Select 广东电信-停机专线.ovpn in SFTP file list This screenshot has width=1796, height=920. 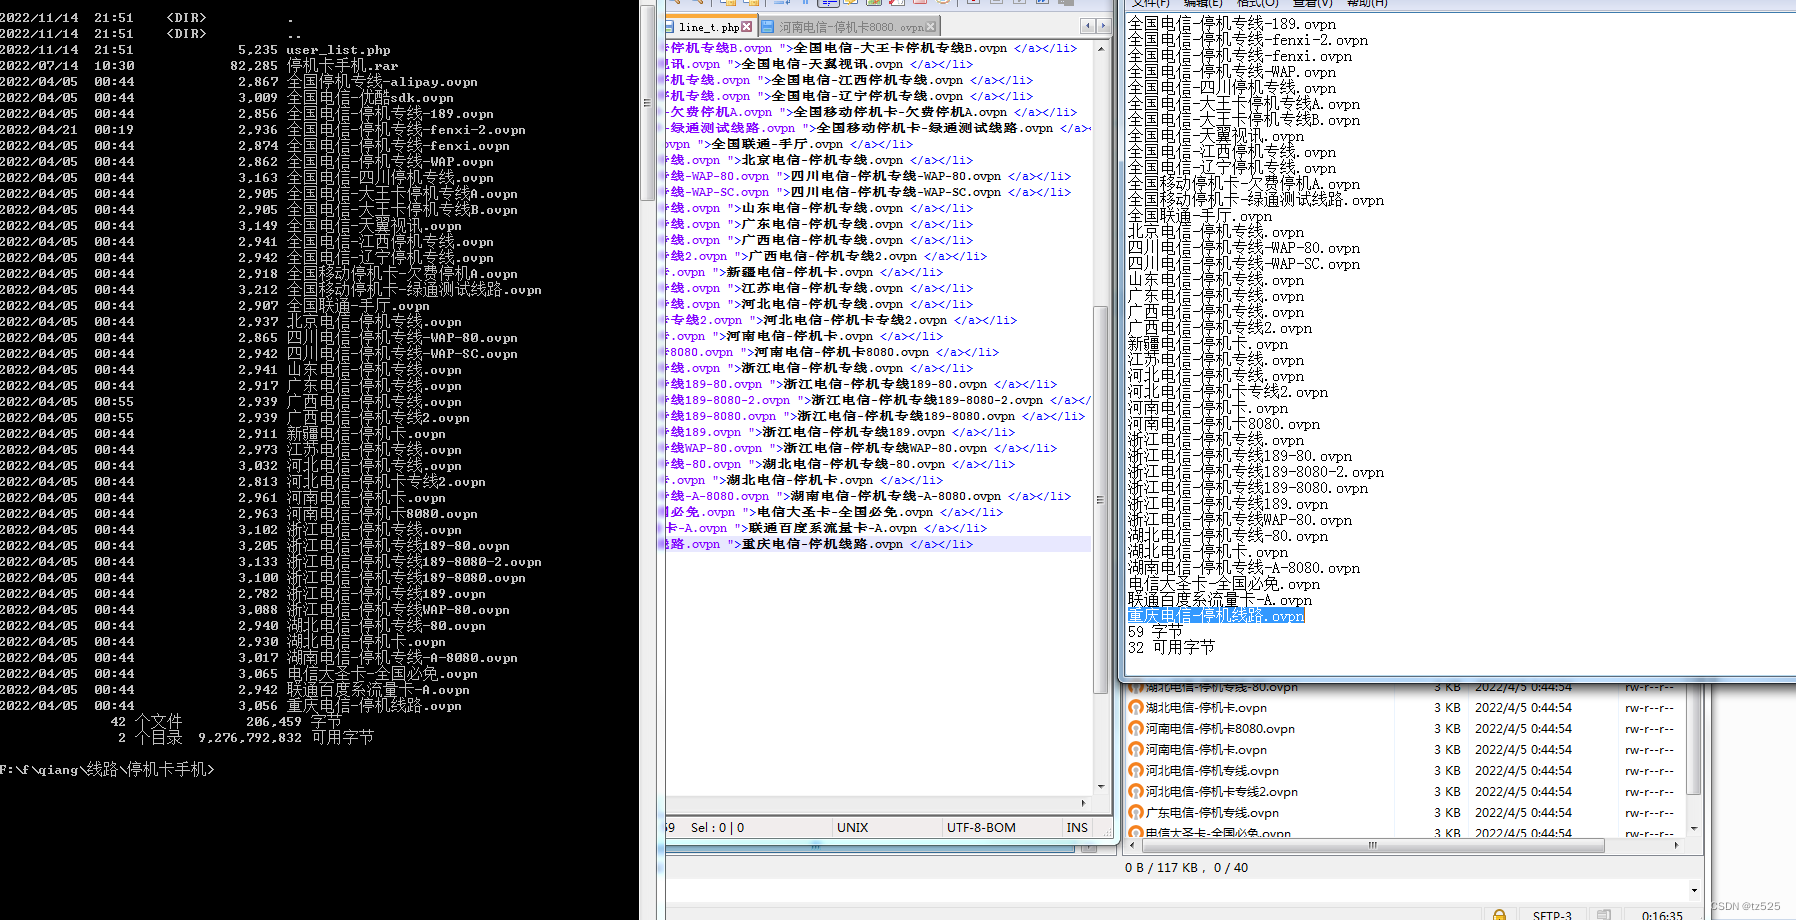click(x=1212, y=812)
